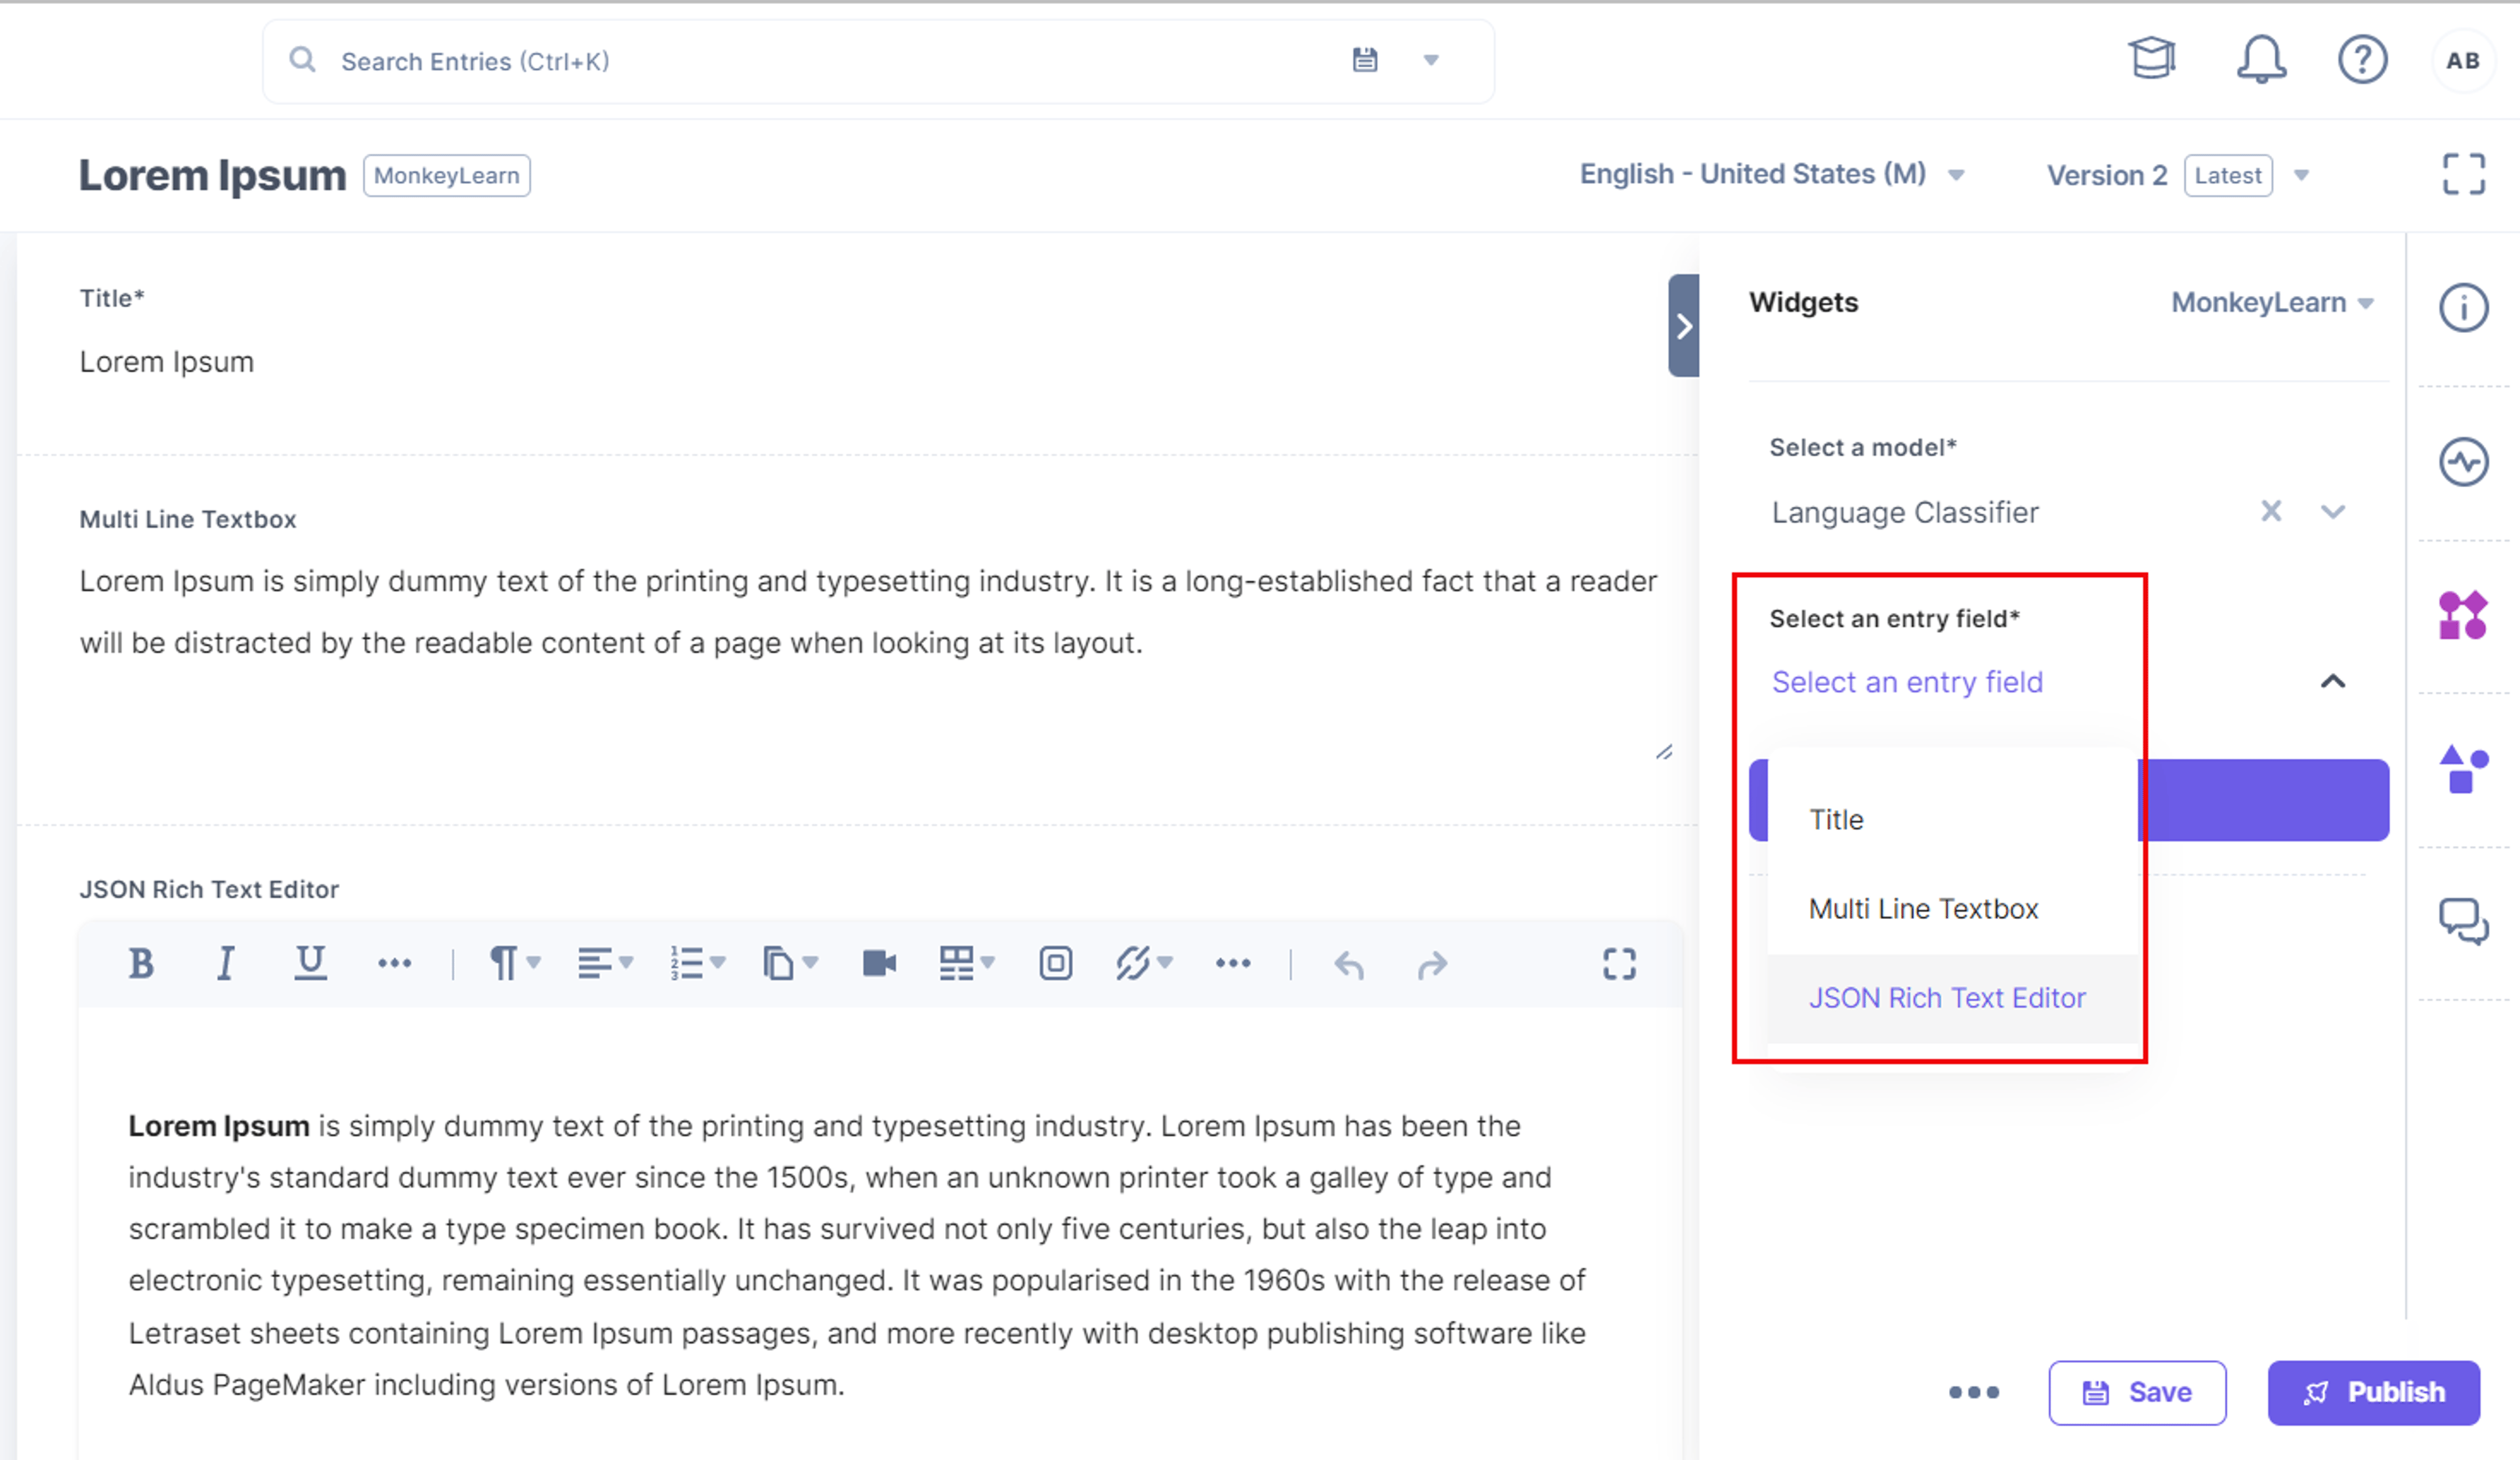Expand rich text editor to fullscreen
The image size is (2520, 1460).
click(1619, 964)
